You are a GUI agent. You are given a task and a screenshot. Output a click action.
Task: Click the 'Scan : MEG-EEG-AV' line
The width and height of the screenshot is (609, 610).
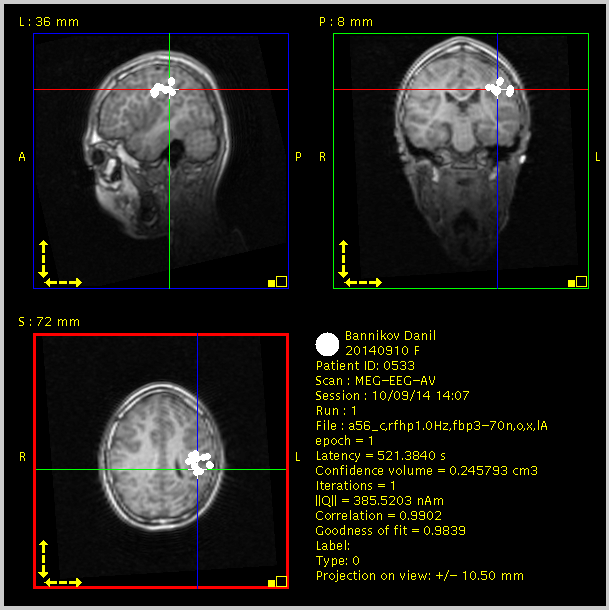pyautogui.click(x=375, y=381)
